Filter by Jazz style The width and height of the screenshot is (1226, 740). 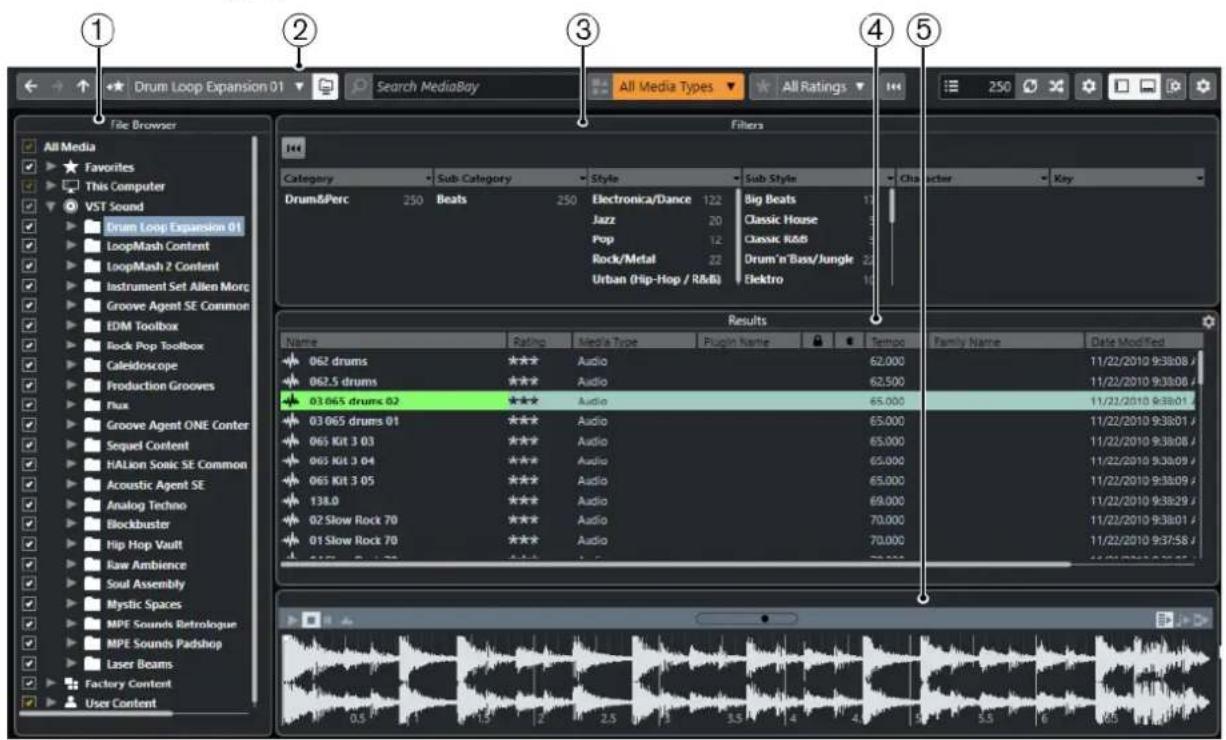(x=602, y=219)
